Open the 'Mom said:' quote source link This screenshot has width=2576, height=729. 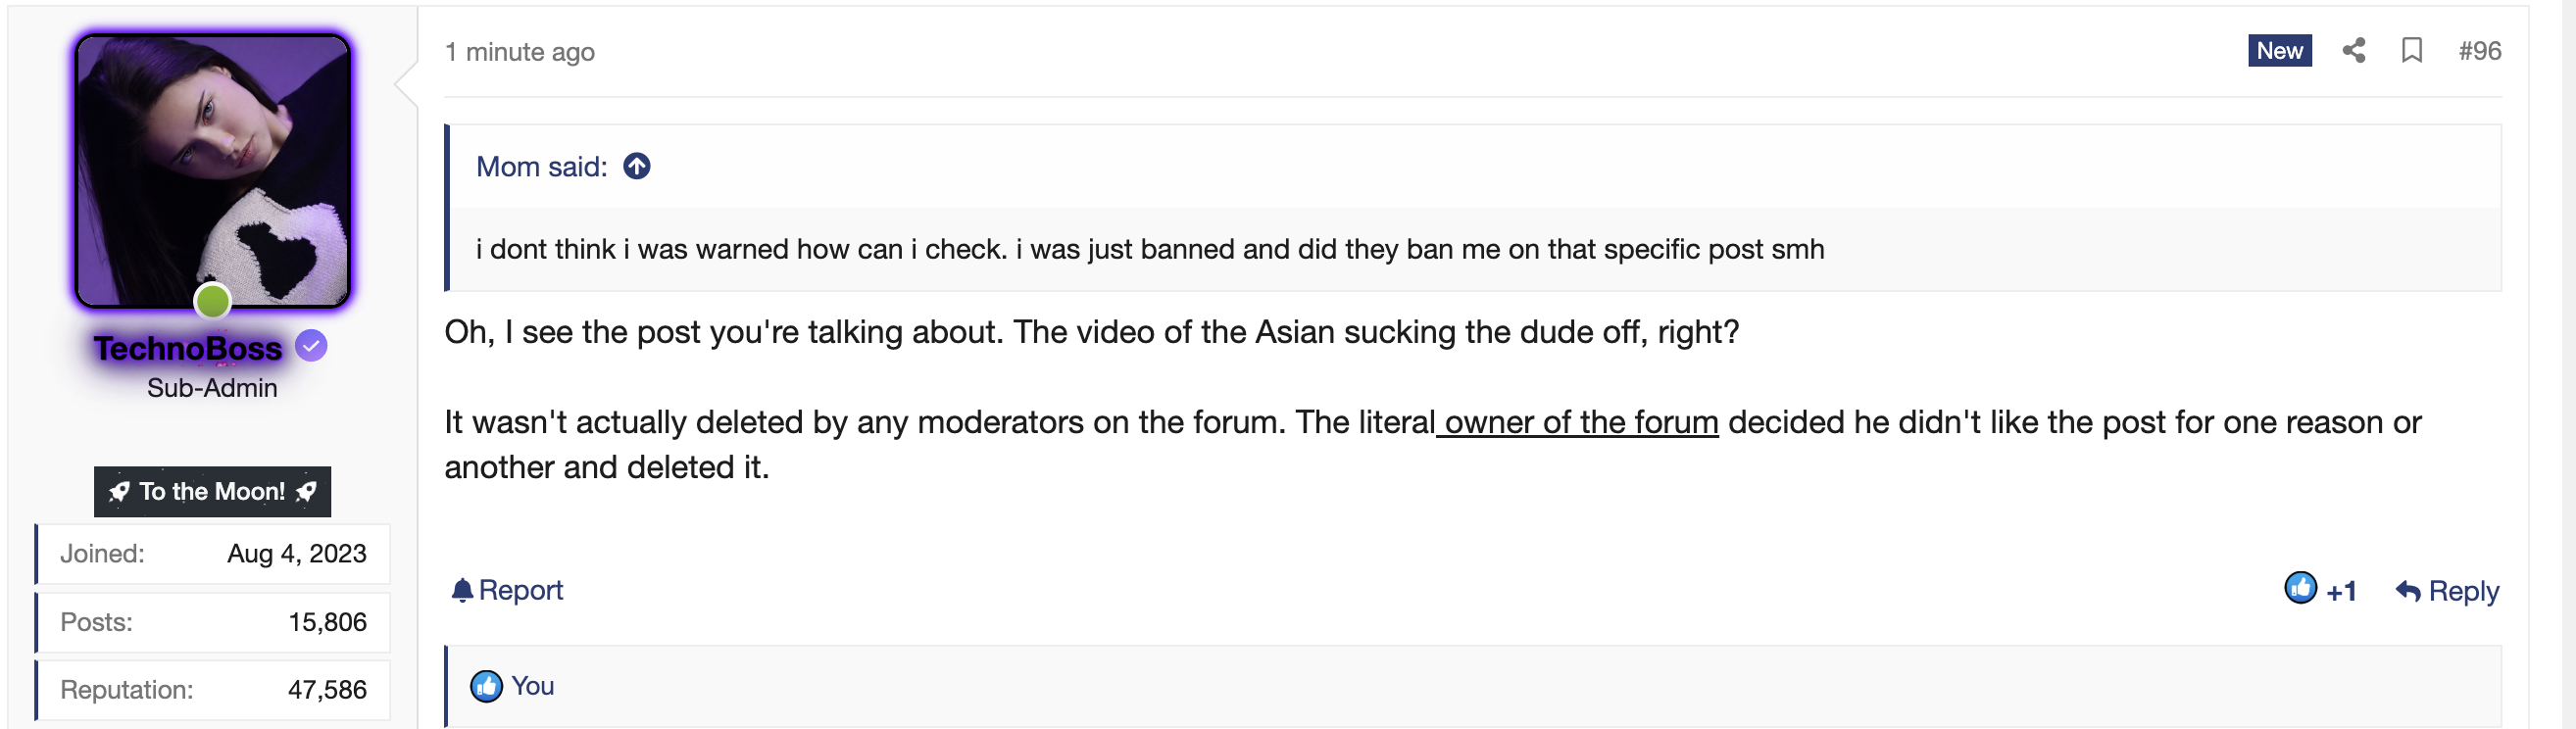coord(541,167)
